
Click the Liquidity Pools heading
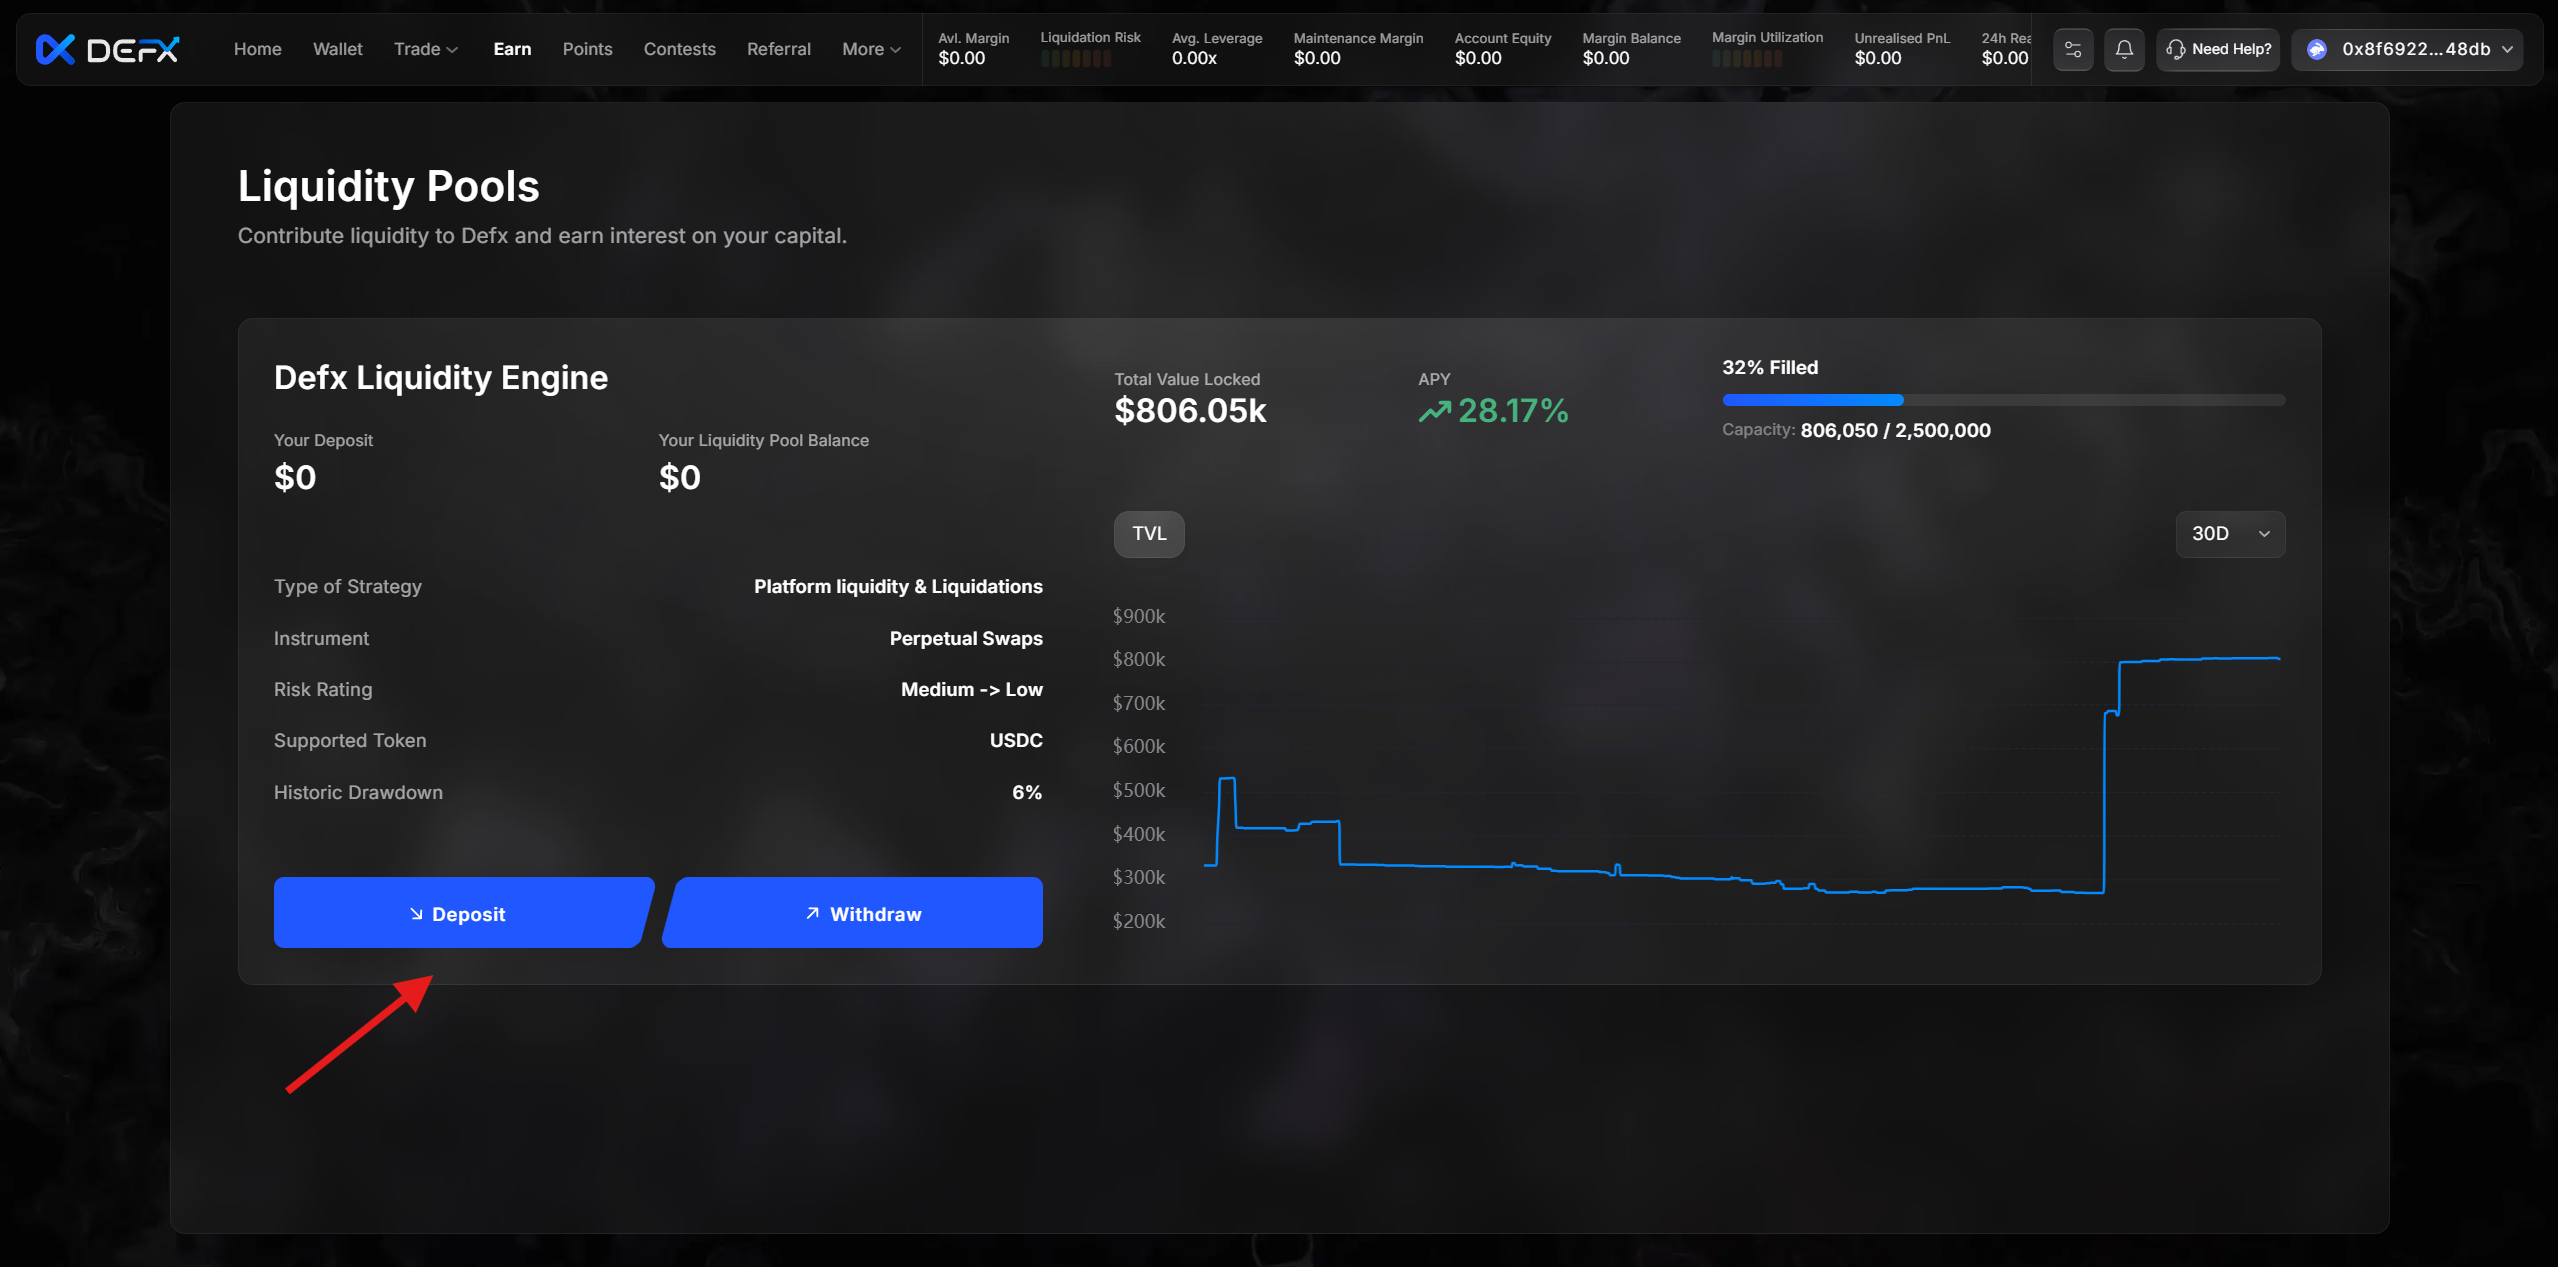(x=388, y=187)
